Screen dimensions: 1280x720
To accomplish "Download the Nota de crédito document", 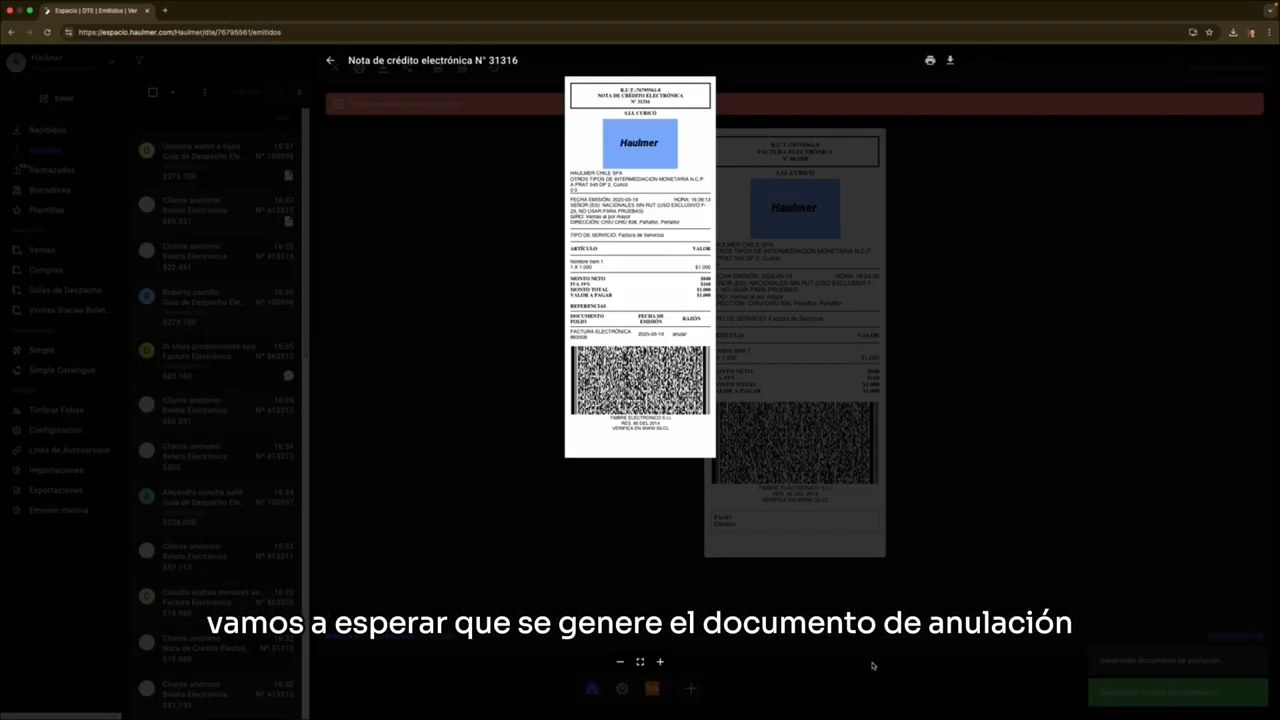I will pos(950,60).
